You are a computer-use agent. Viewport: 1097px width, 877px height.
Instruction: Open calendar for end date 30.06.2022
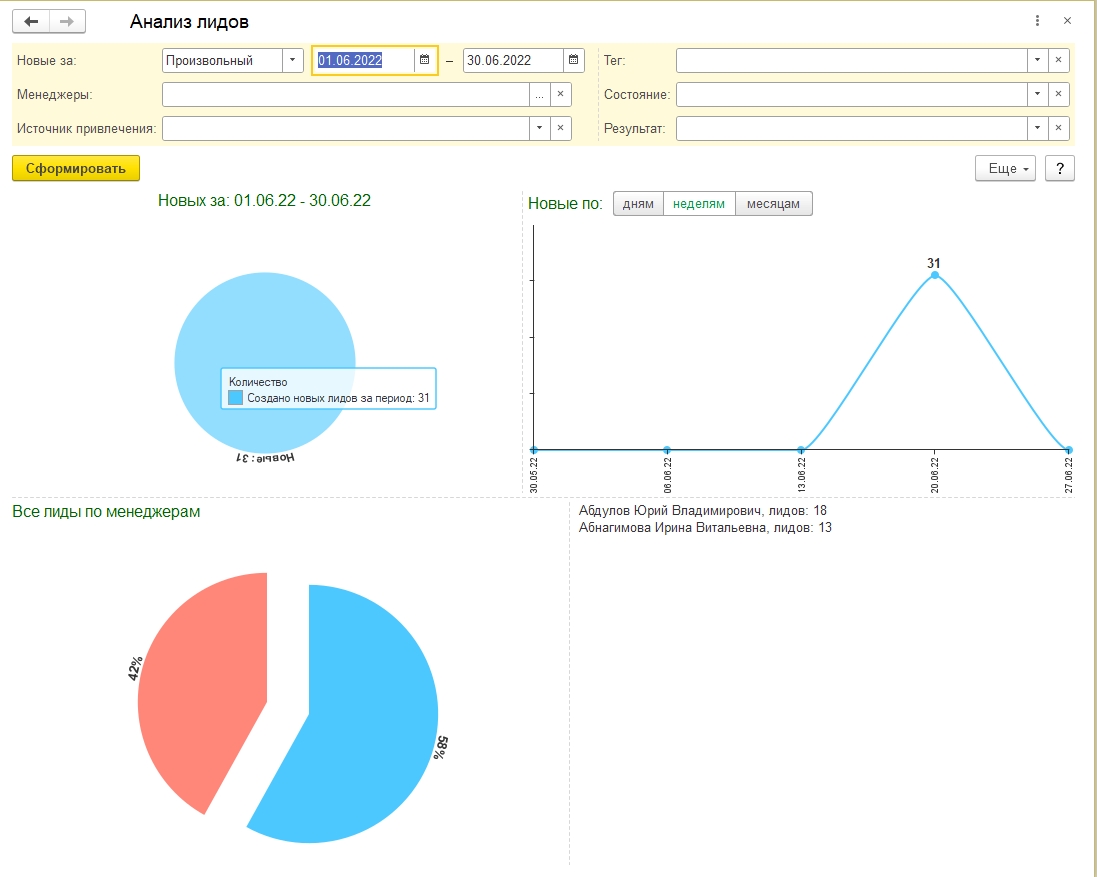click(x=573, y=60)
